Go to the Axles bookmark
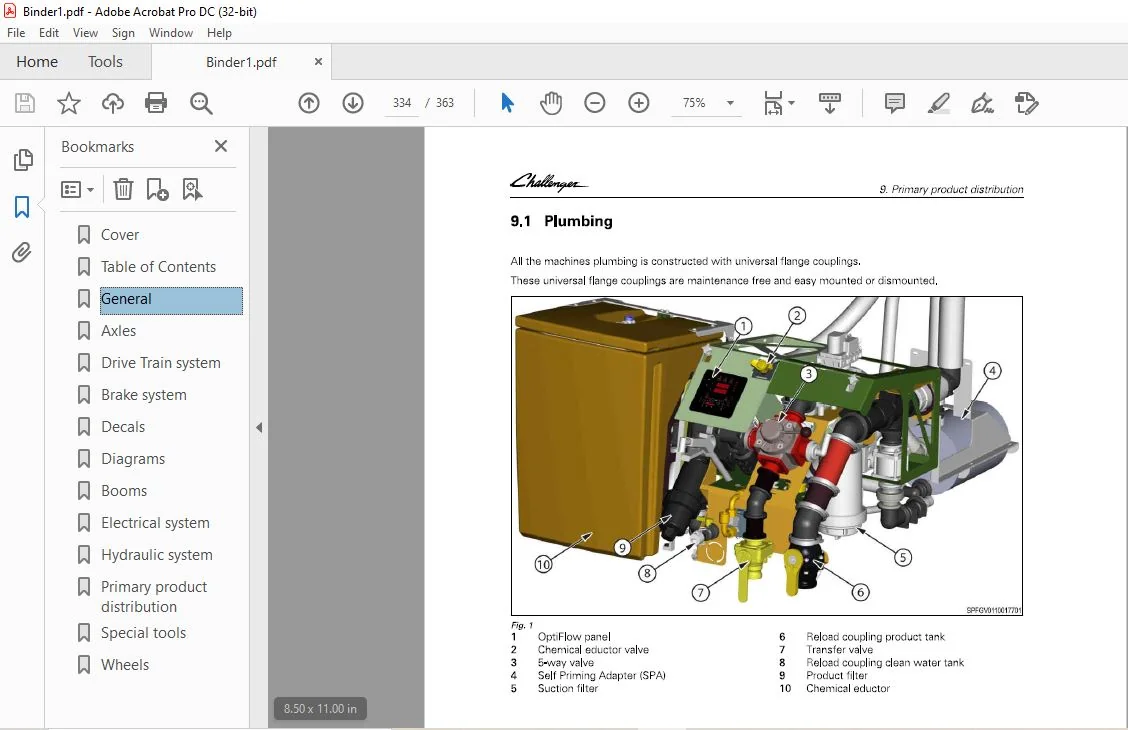The width and height of the screenshot is (1128, 730). (118, 331)
